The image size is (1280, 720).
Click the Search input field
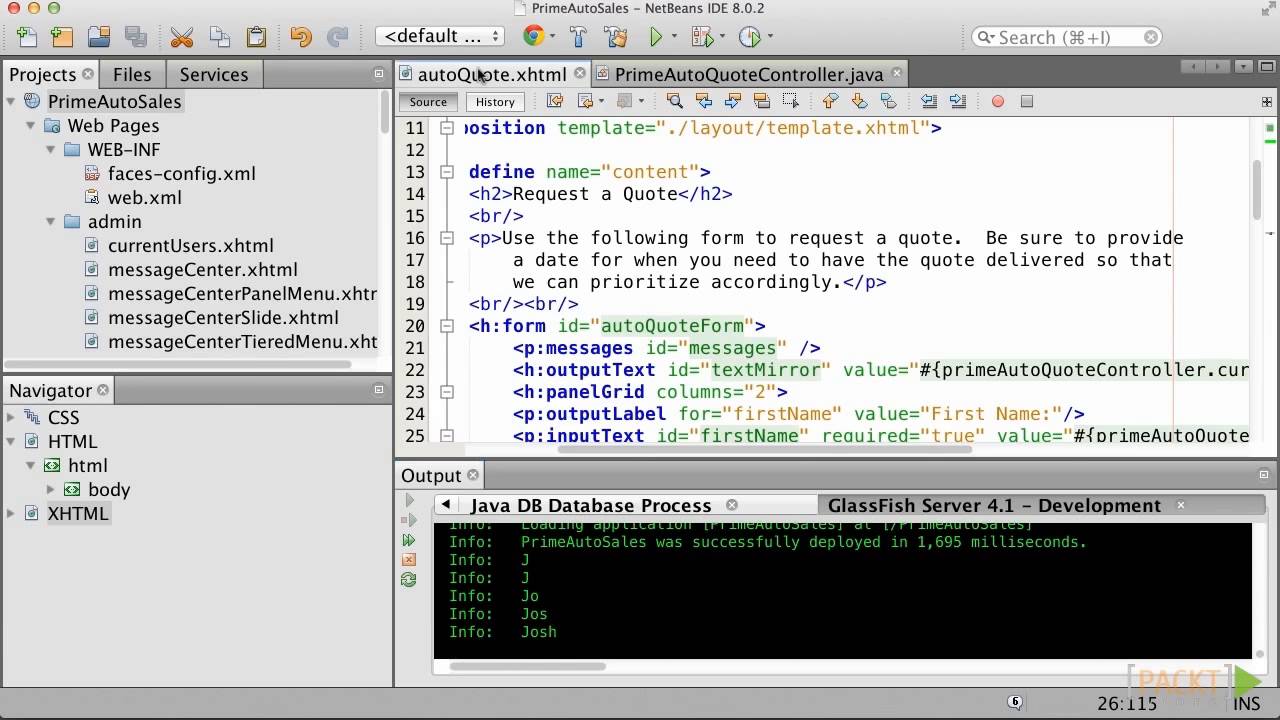(1066, 37)
